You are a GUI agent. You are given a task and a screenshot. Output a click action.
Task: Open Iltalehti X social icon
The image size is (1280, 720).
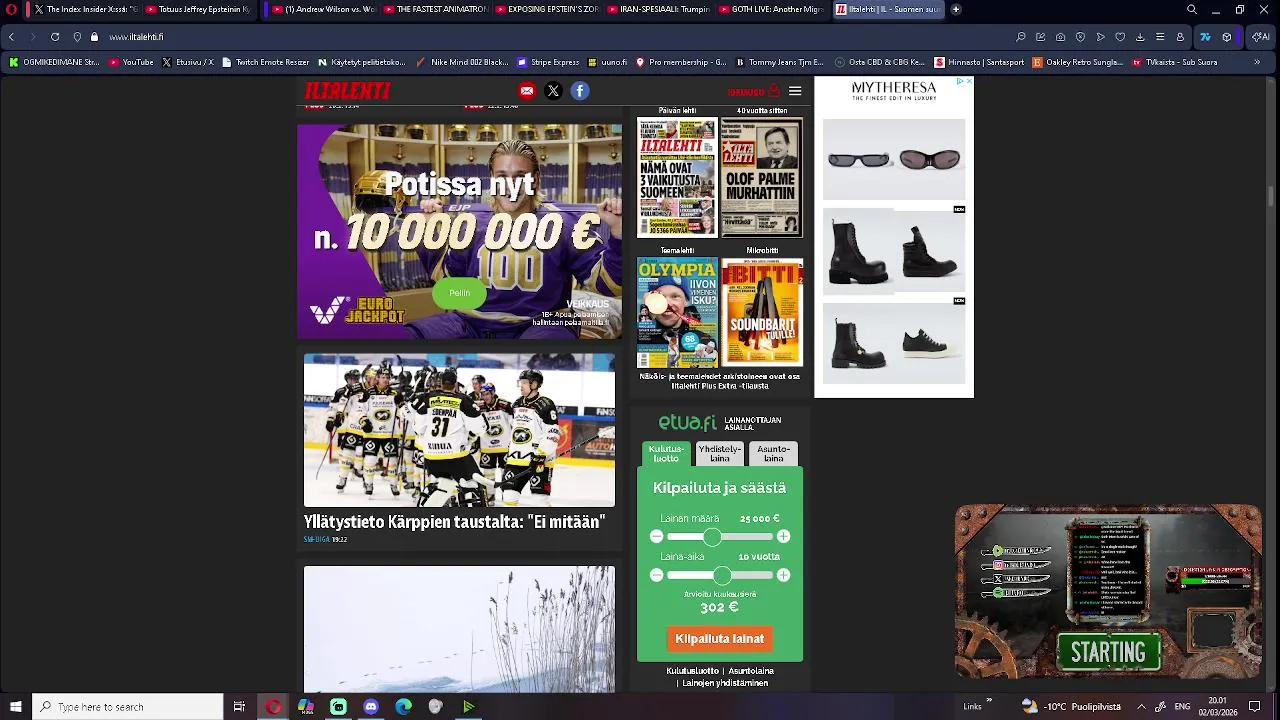pos(553,91)
